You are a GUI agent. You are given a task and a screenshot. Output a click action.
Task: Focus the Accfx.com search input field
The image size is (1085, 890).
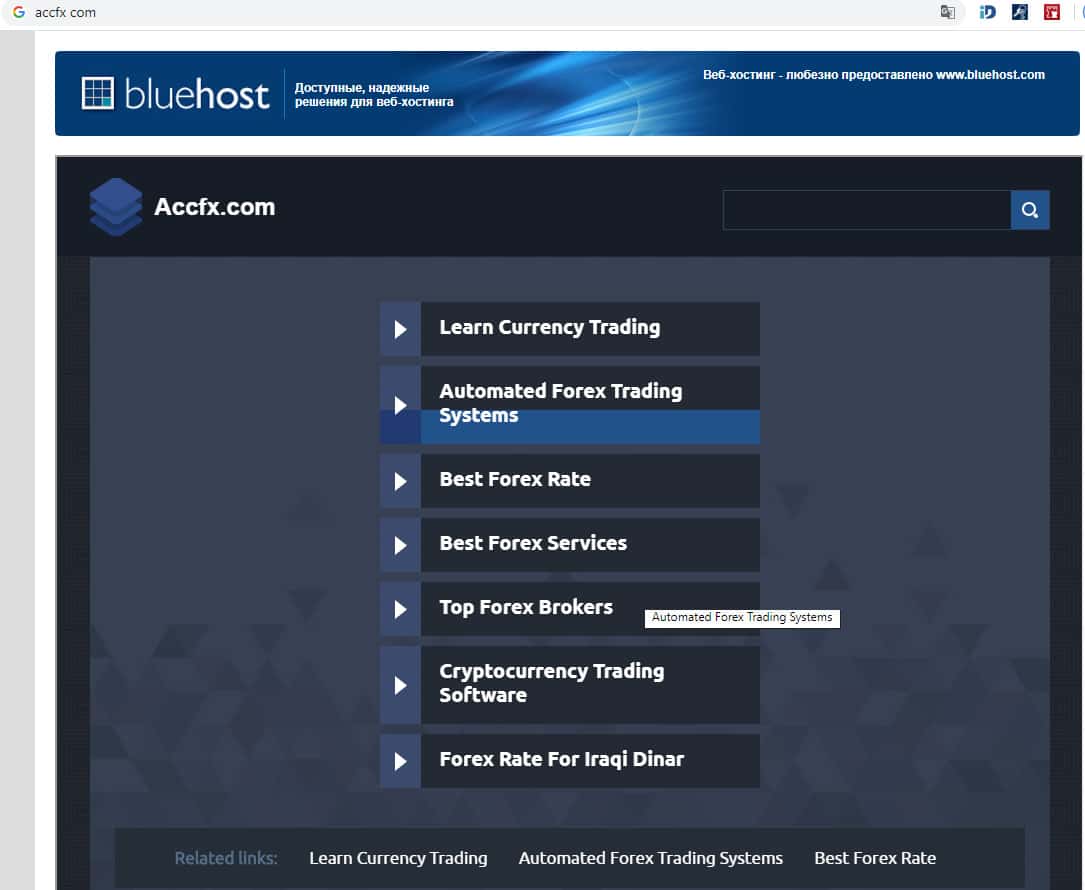coord(866,210)
